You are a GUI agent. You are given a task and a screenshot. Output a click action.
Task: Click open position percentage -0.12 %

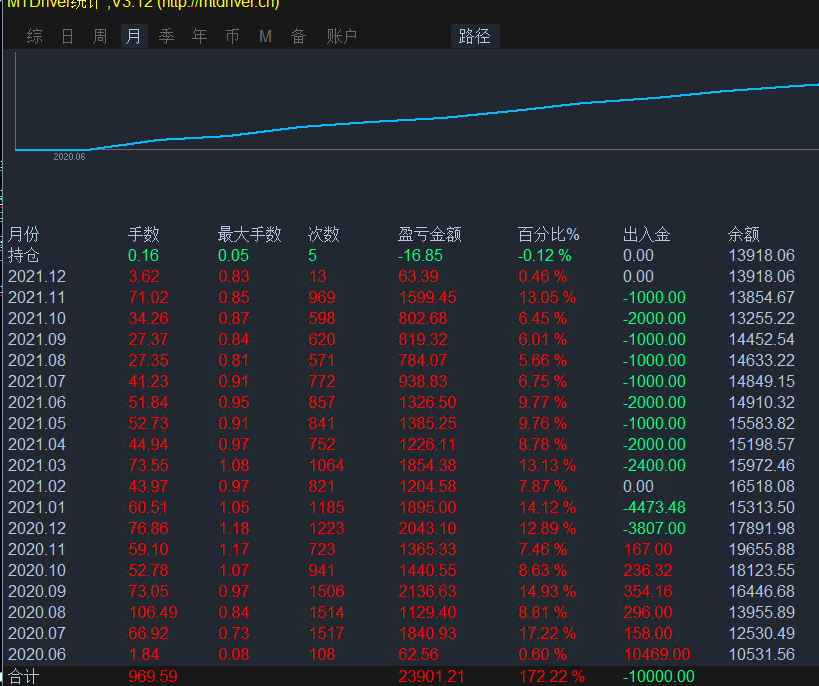point(544,255)
